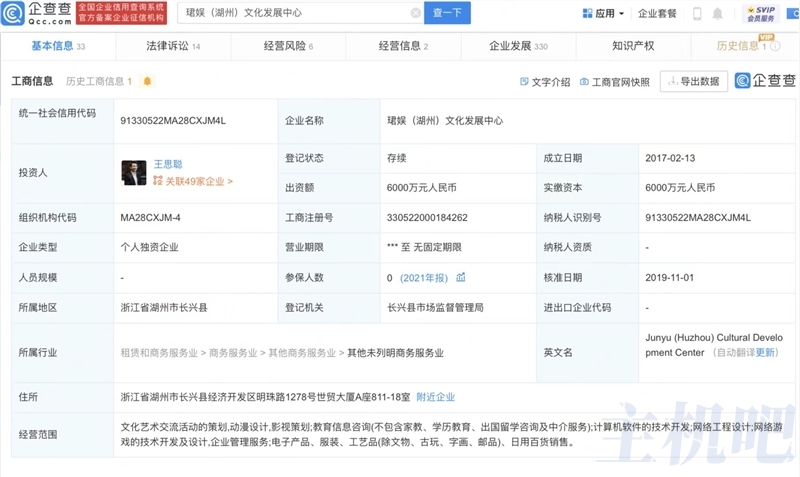Select the 工商信息 section heading
800x477 pixels.
click(x=32, y=81)
